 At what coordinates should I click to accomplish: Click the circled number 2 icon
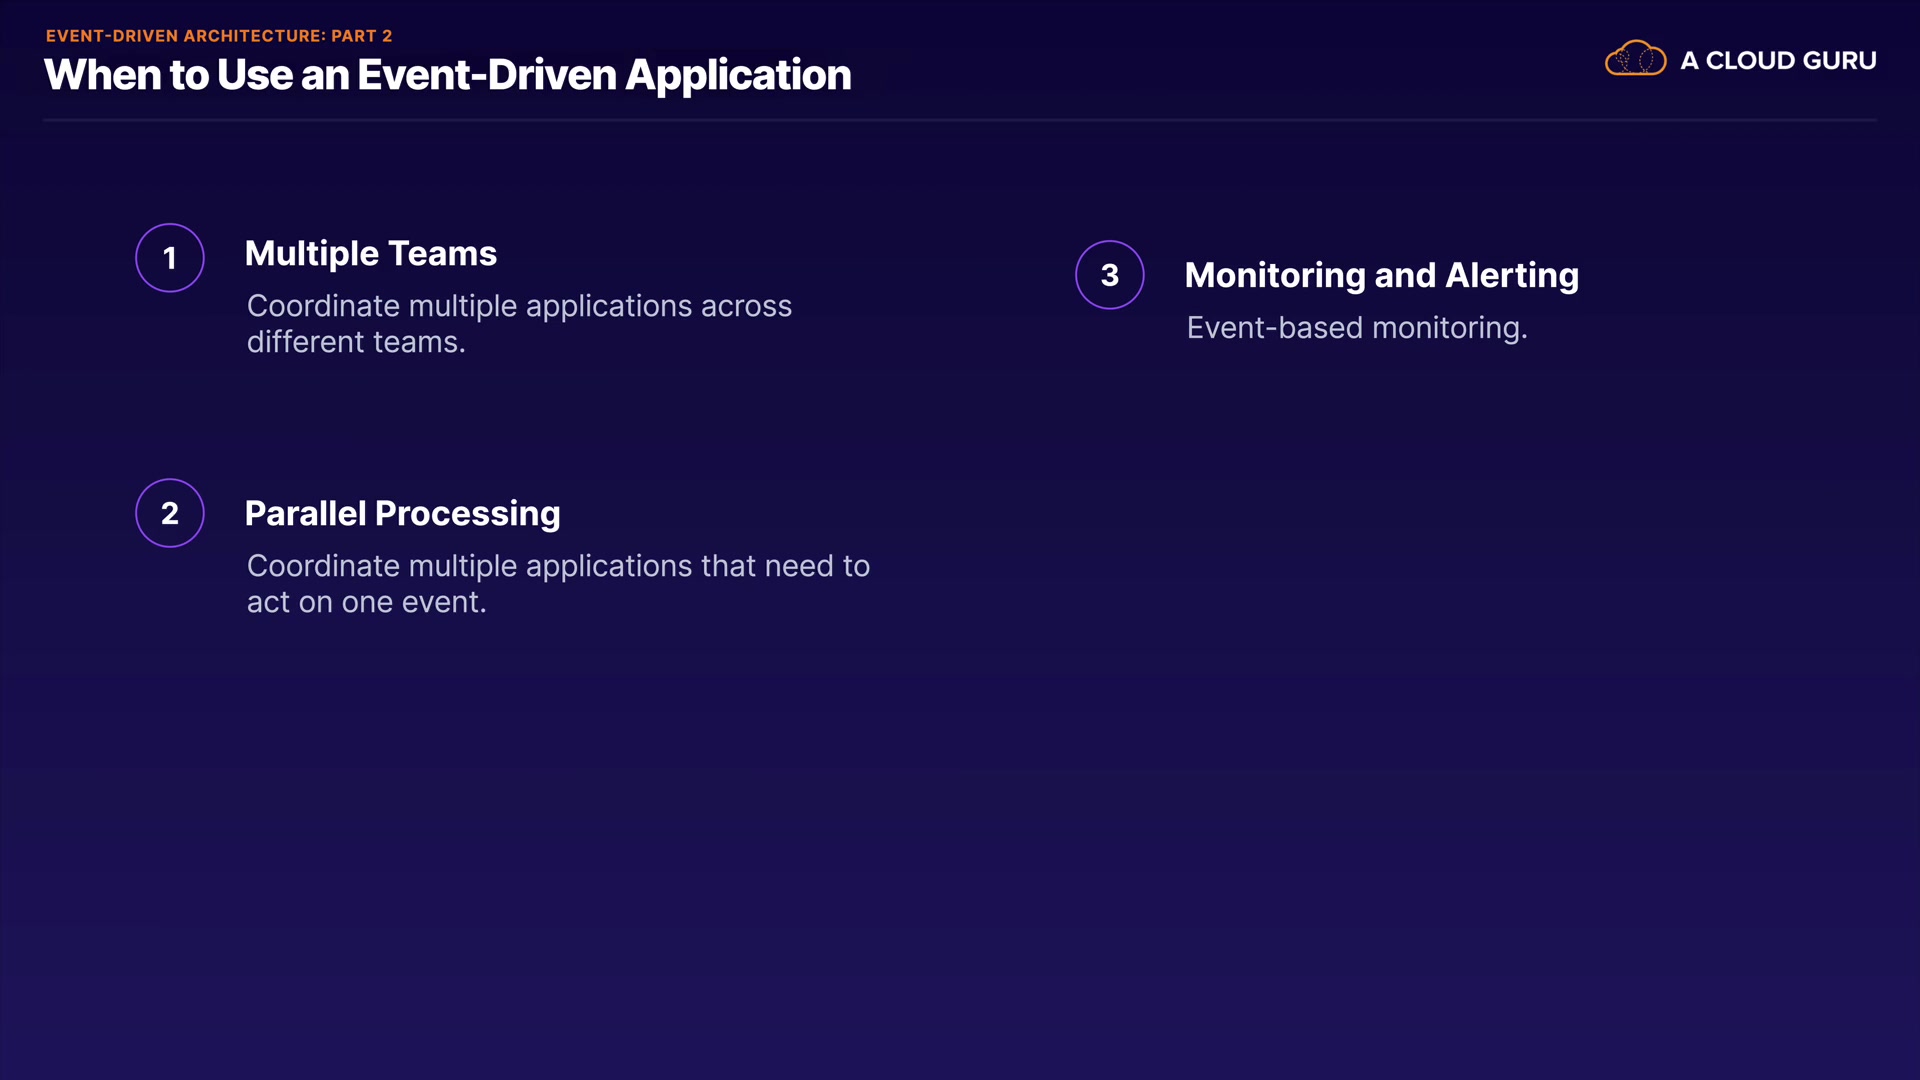tap(170, 513)
